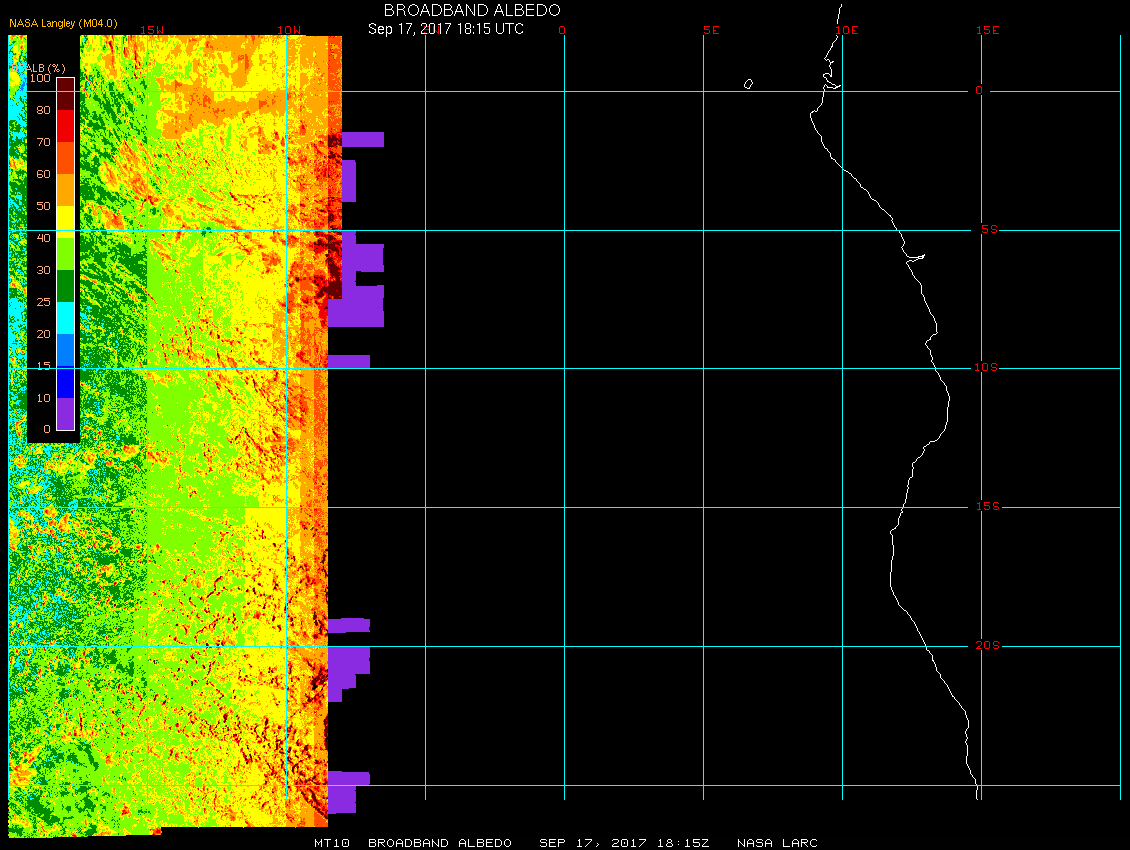Click the 5E longitude label
This screenshot has height=850, width=1130.
[x=711, y=30]
